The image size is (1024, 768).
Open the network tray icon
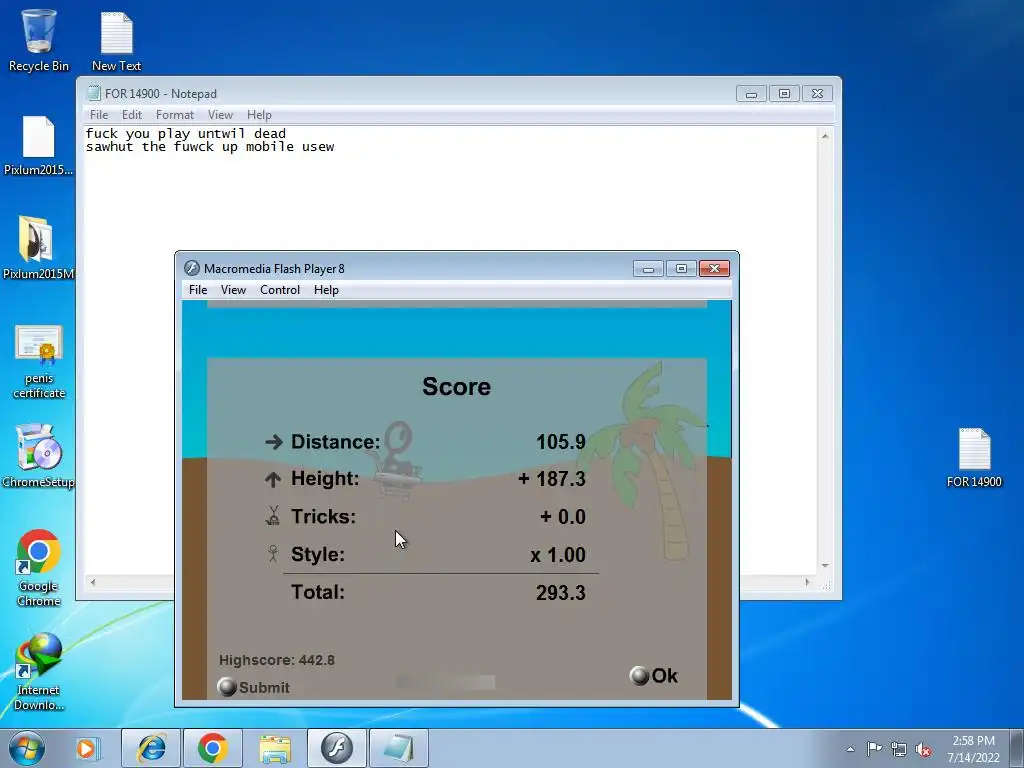899,749
